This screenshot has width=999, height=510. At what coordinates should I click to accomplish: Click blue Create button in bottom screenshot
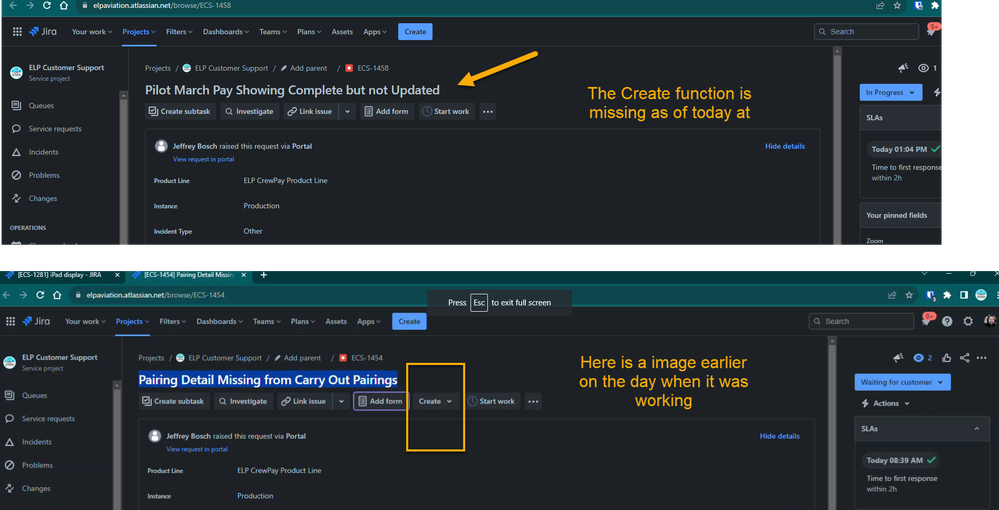[409, 321]
